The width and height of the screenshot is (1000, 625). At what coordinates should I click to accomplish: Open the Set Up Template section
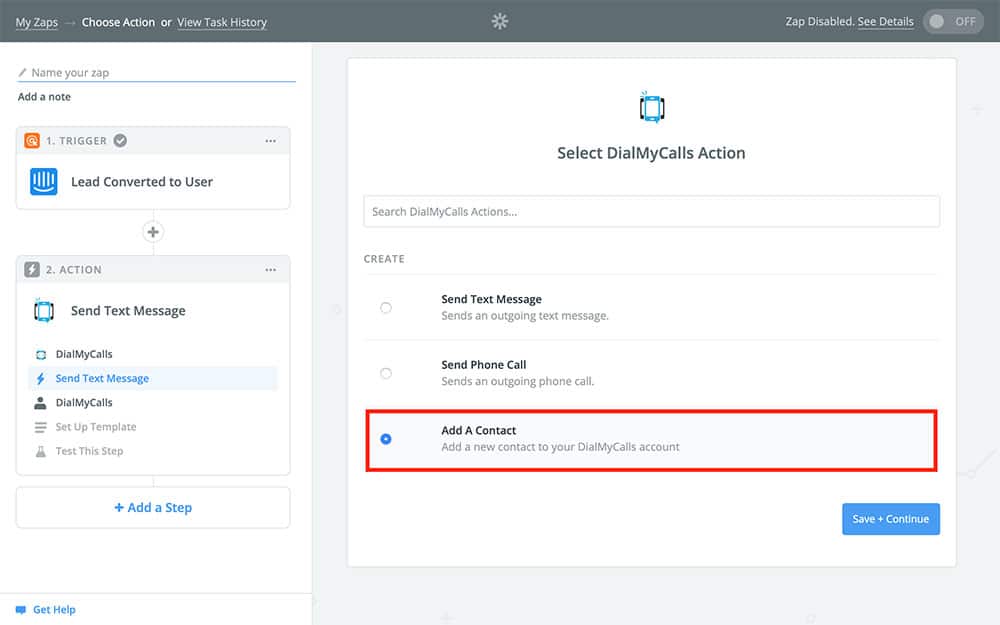tap(96, 427)
